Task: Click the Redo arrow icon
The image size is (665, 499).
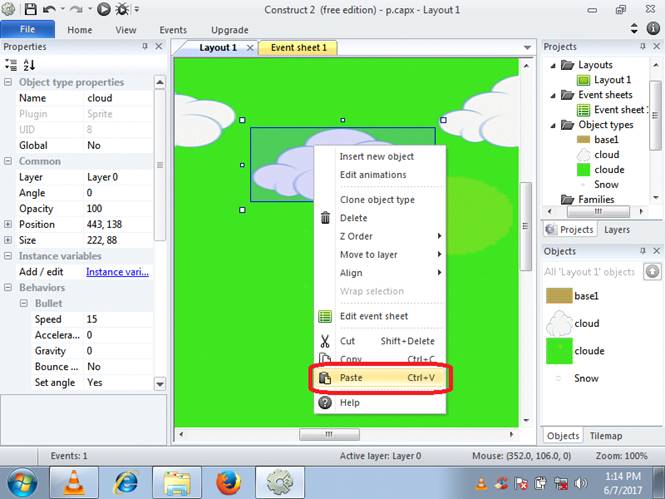Action: (x=76, y=9)
